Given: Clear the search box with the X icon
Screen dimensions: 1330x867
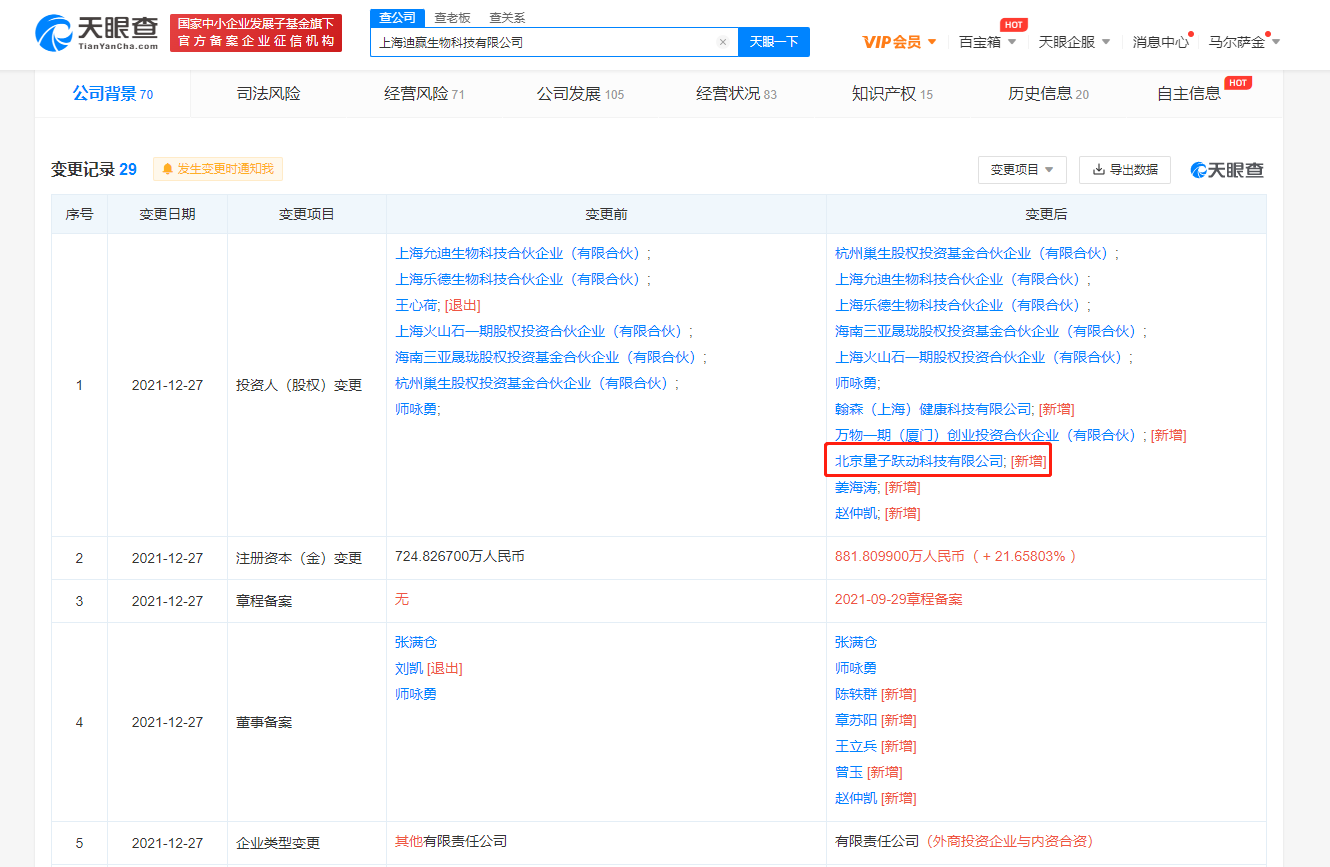Looking at the screenshot, I should [723, 42].
